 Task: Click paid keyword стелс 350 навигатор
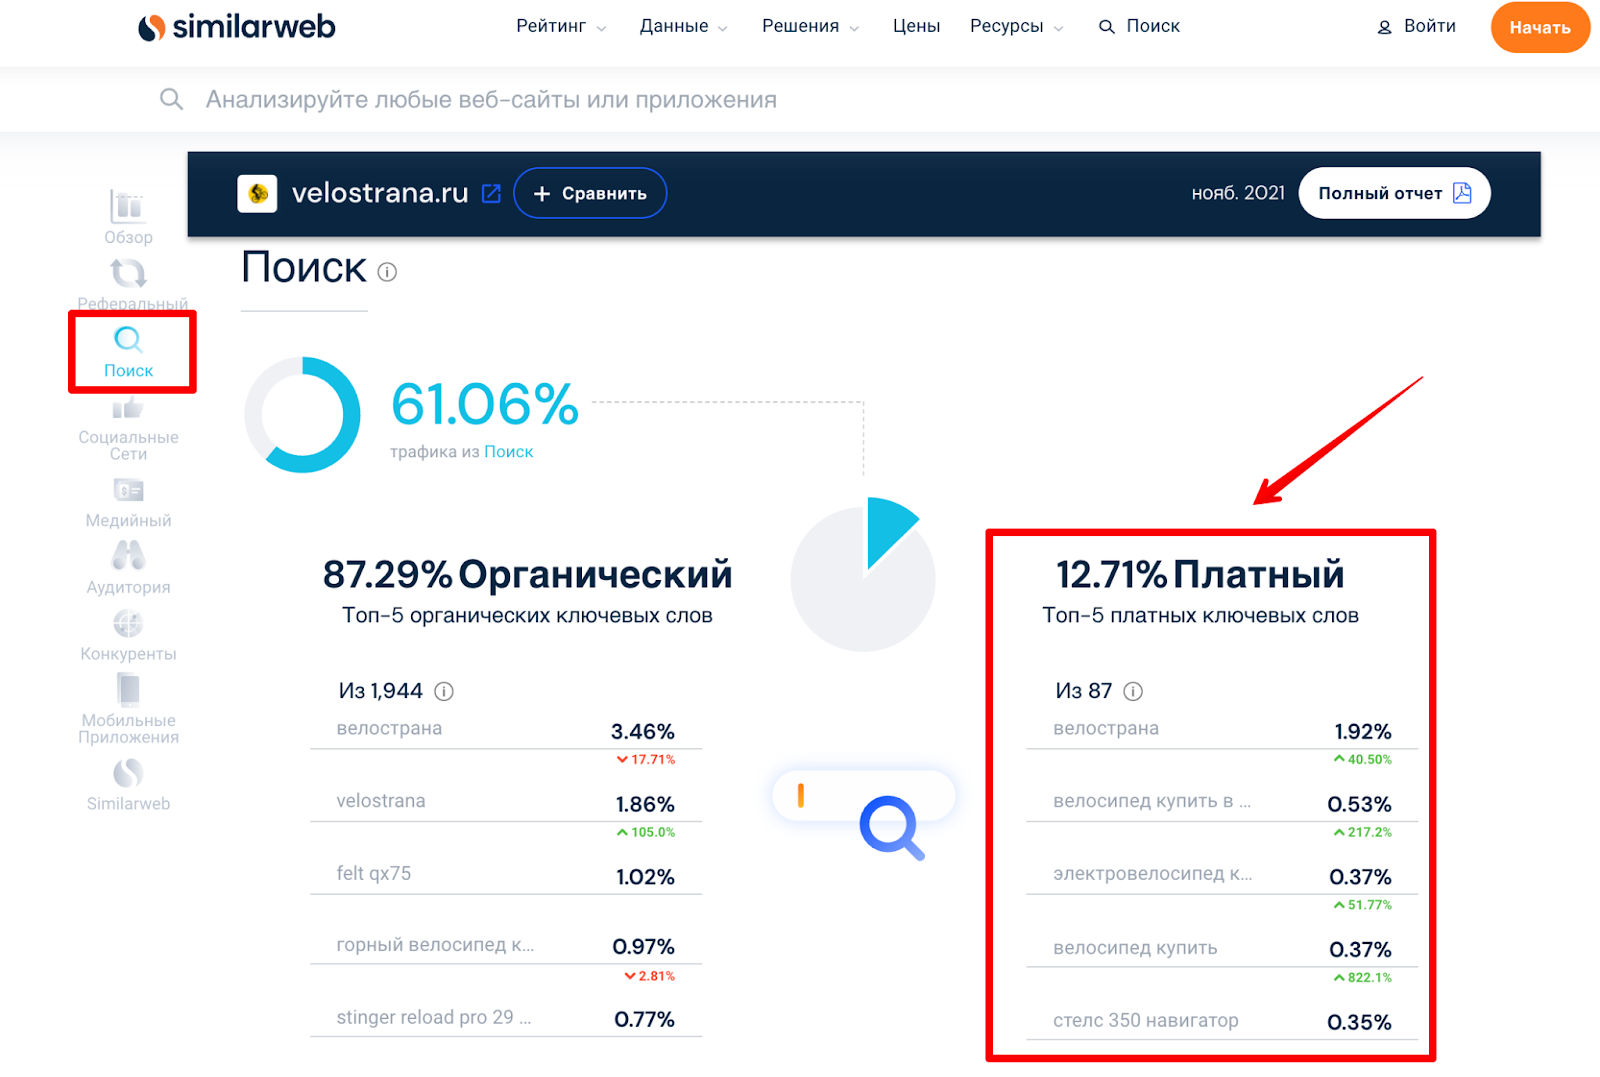pos(1145,1020)
